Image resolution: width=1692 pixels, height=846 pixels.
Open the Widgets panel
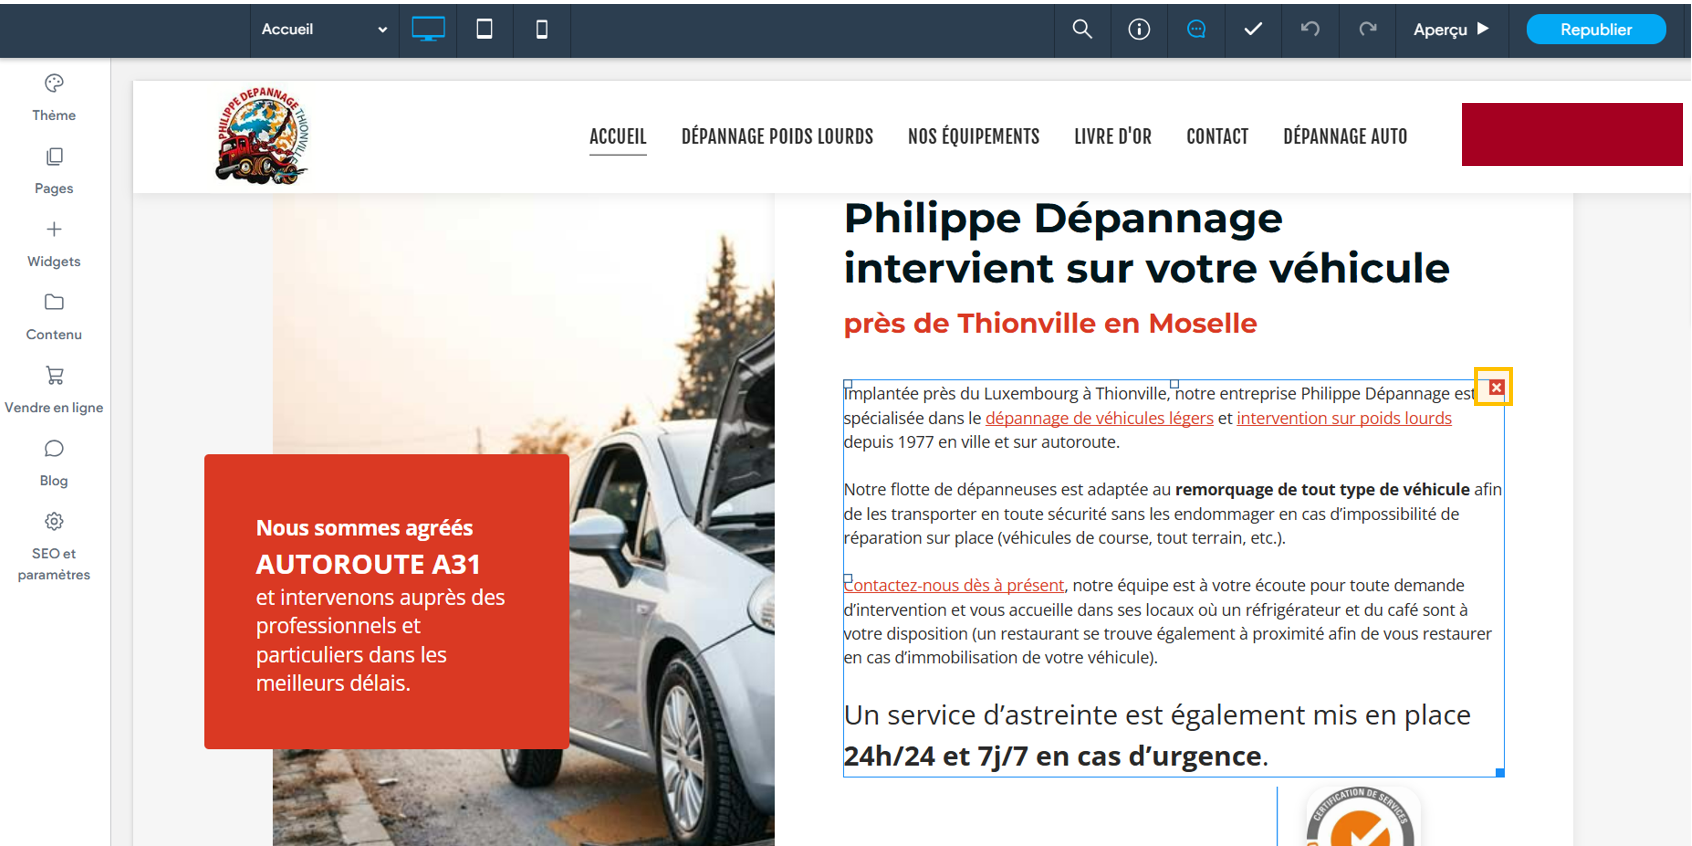pos(54,244)
